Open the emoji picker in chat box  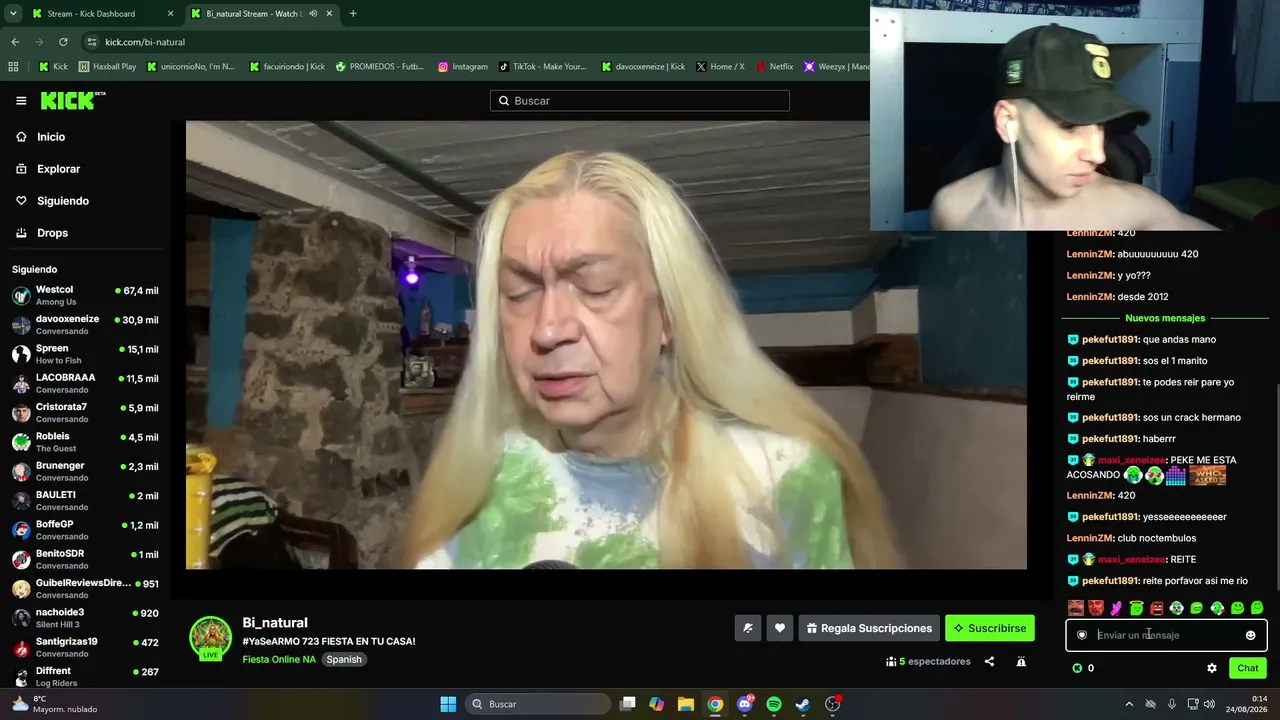point(1250,635)
